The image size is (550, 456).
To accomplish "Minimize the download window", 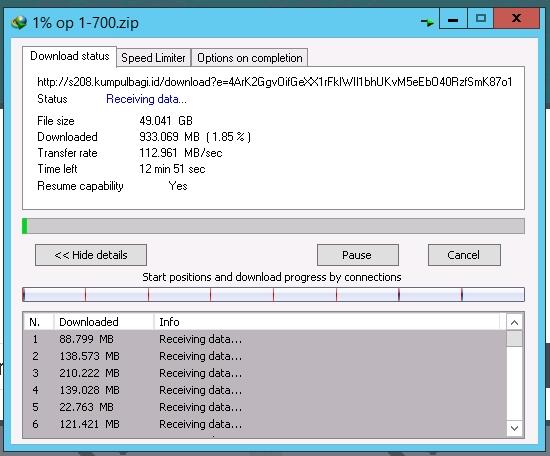I will [x=453, y=19].
